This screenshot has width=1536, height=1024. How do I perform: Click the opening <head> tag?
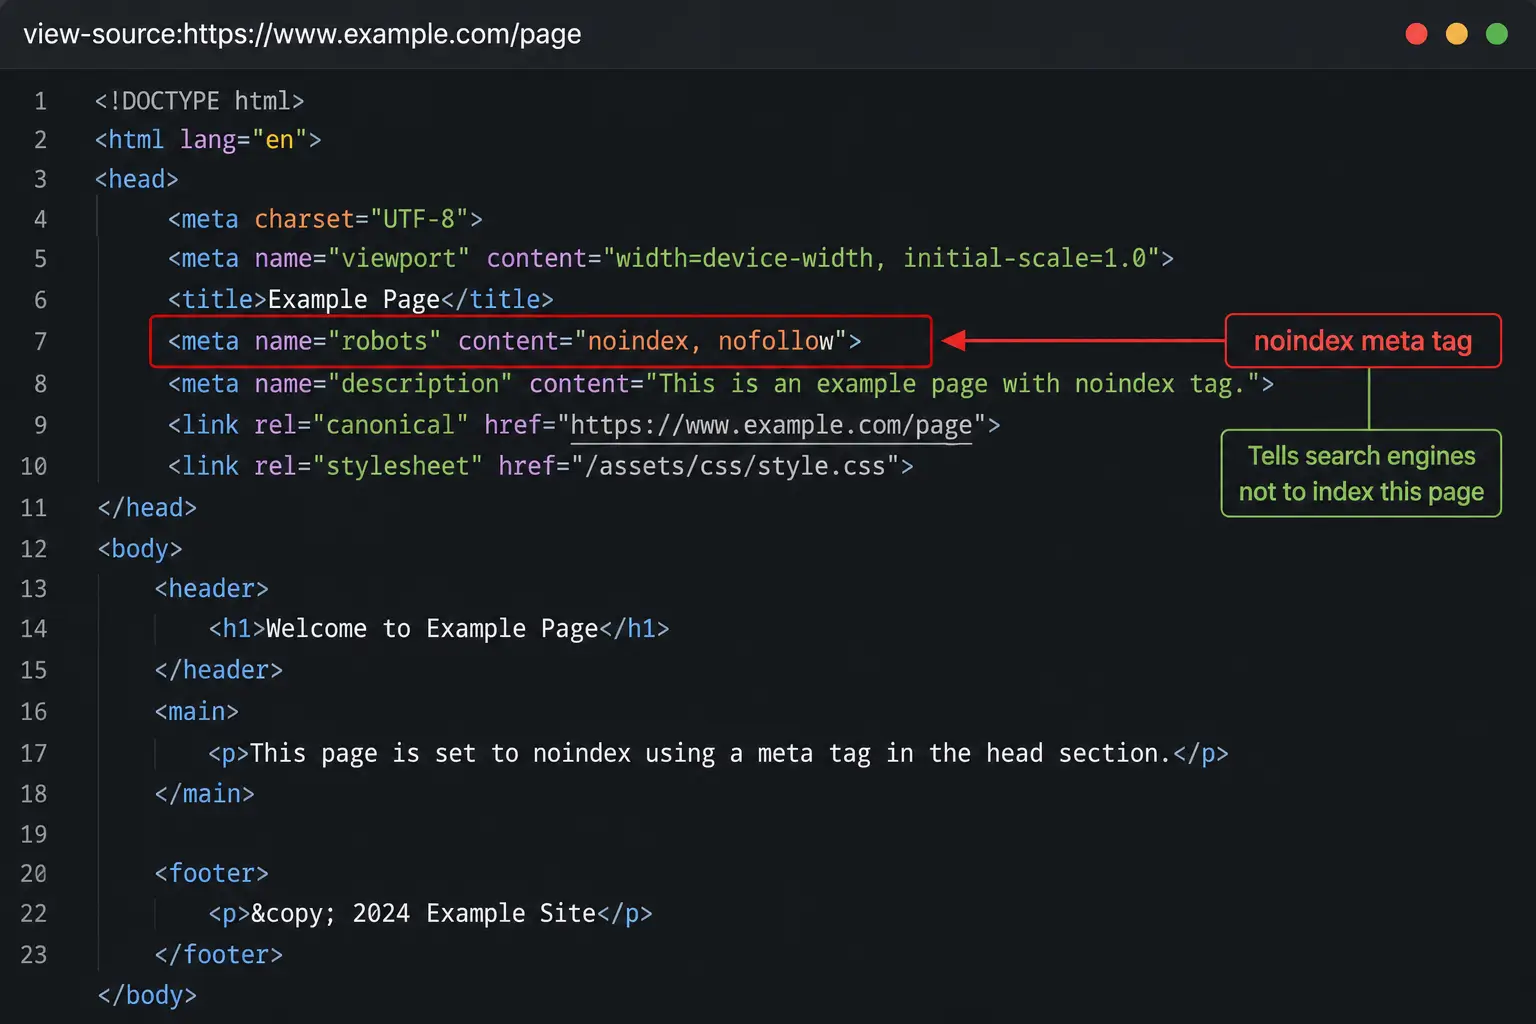(x=136, y=179)
